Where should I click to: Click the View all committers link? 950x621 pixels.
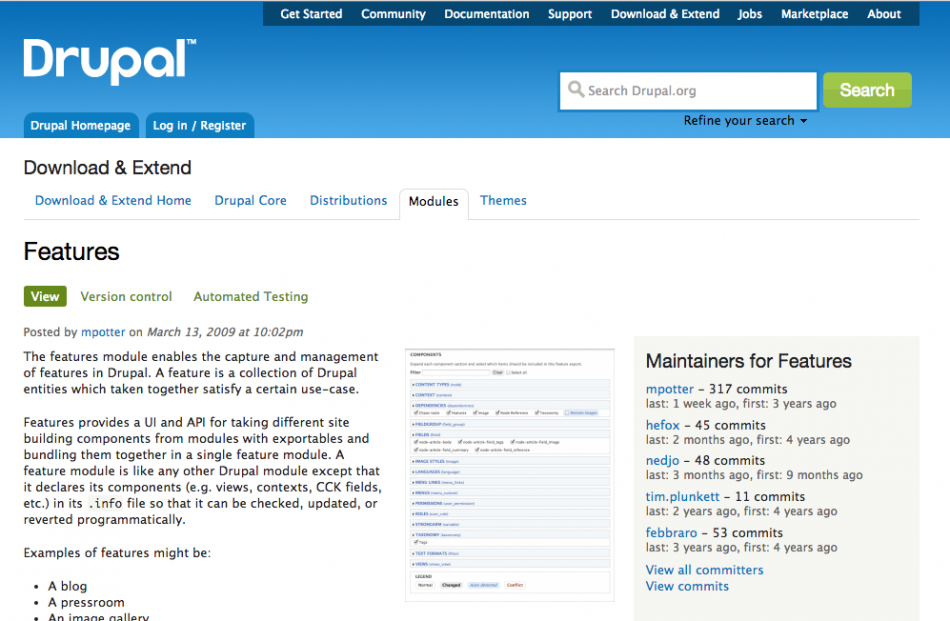[x=704, y=570]
